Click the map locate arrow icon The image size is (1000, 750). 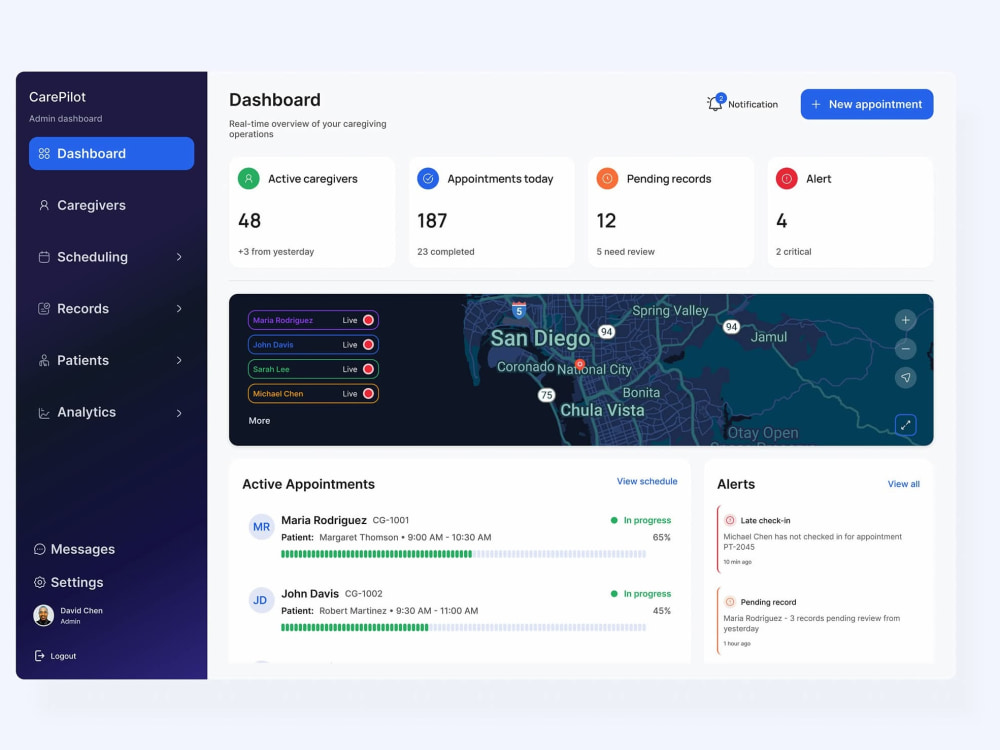coord(905,378)
